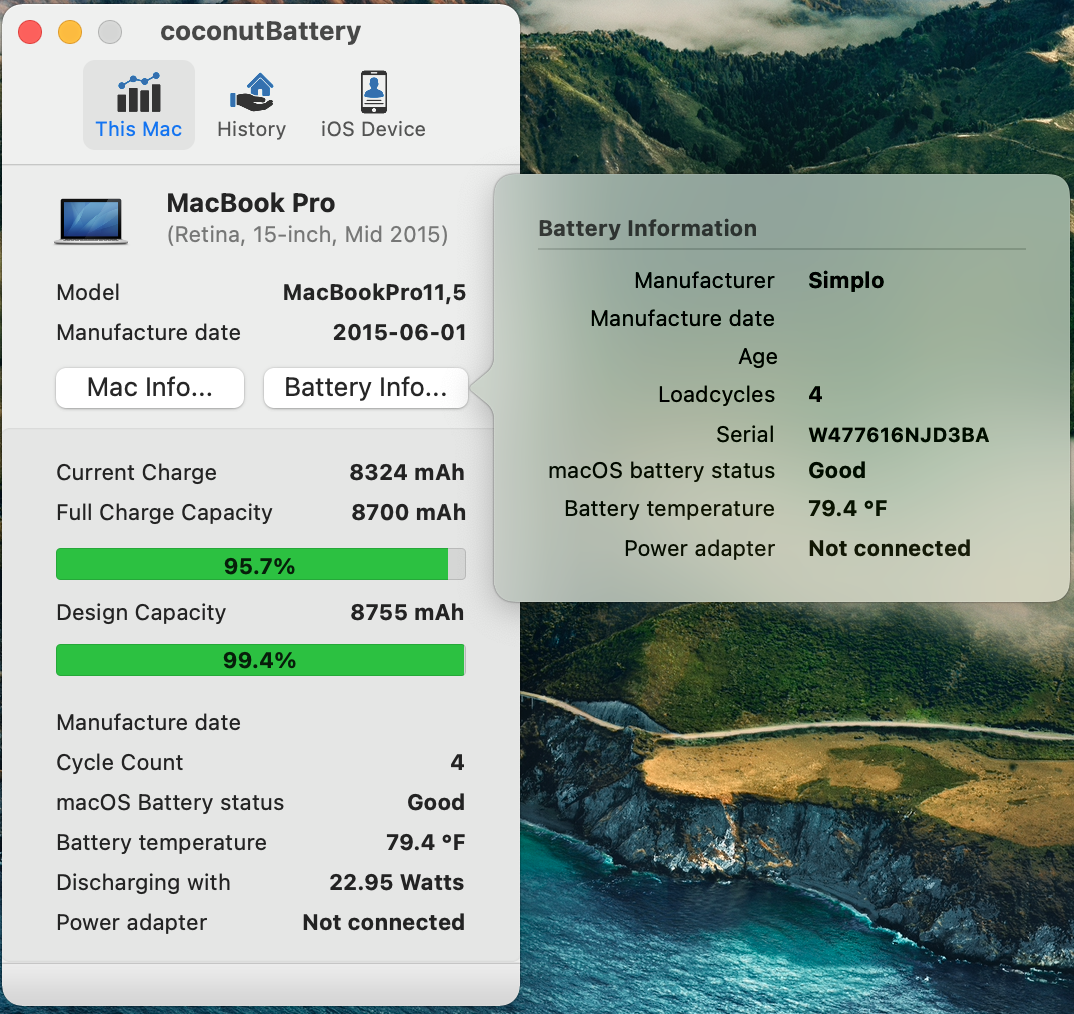This screenshot has width=1074, height=1014.
Task: Open the Mac Info... button
Action: (x=150, y=387)
